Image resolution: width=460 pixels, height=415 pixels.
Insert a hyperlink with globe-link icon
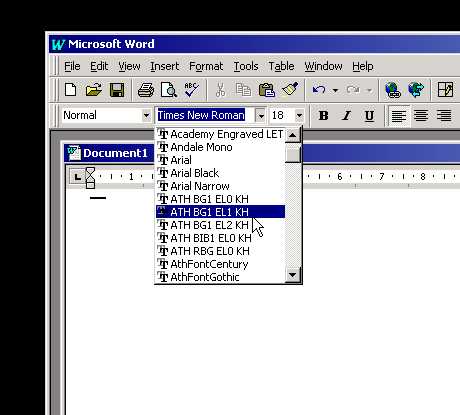pyautogui.click(x=393, y=90)
